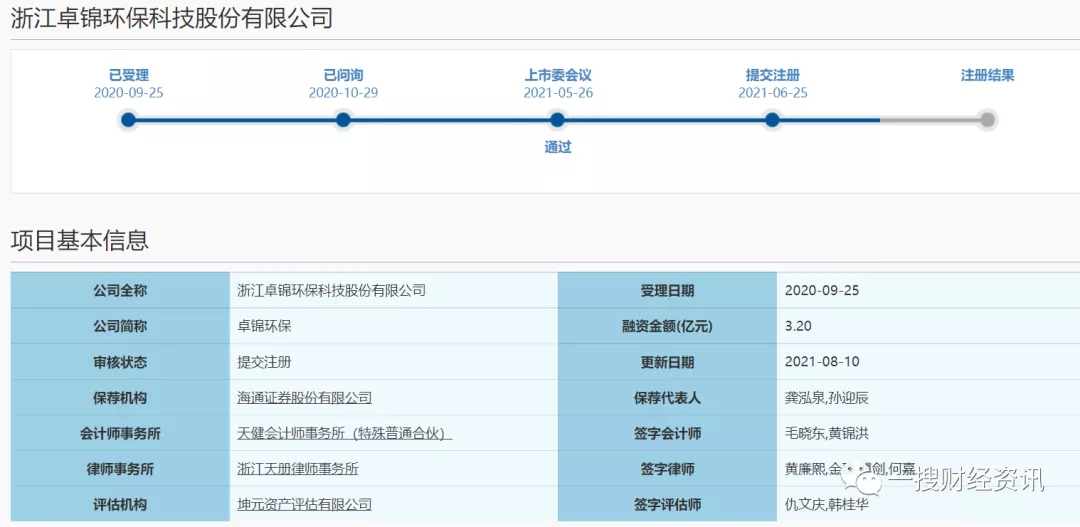Click the company full name value in the table

point(331,290)
